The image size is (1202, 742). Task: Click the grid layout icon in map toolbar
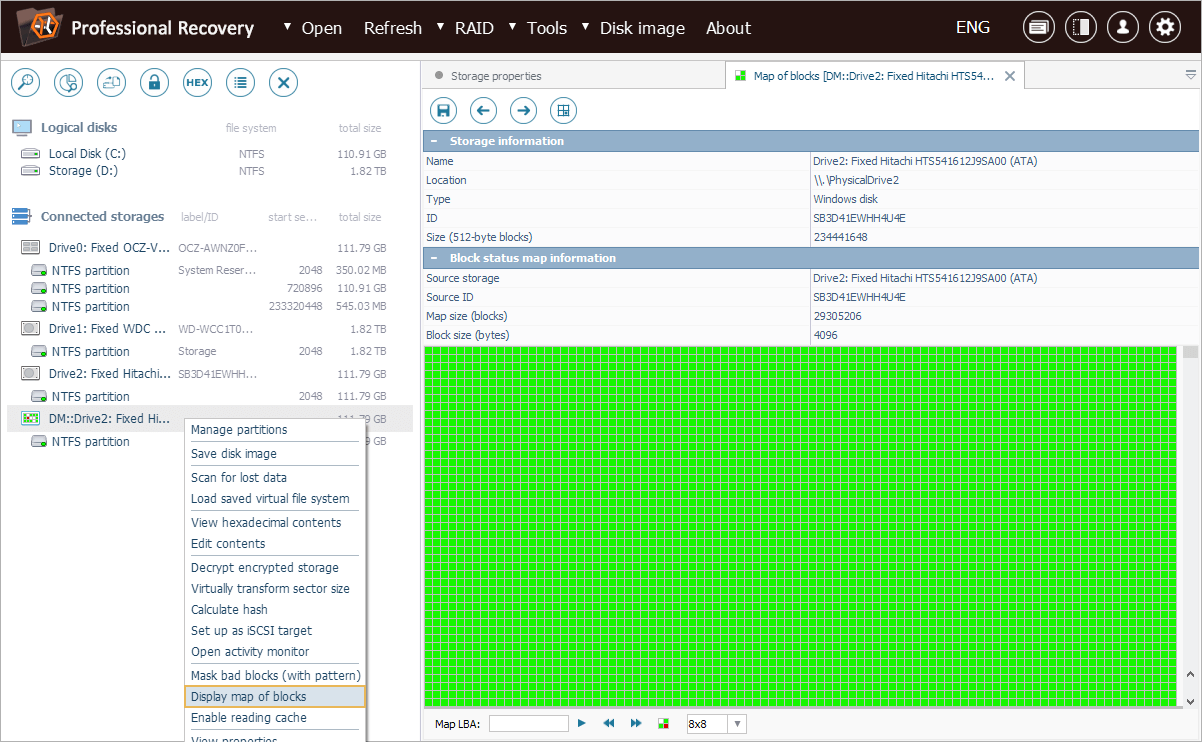(x=563, y=110)
